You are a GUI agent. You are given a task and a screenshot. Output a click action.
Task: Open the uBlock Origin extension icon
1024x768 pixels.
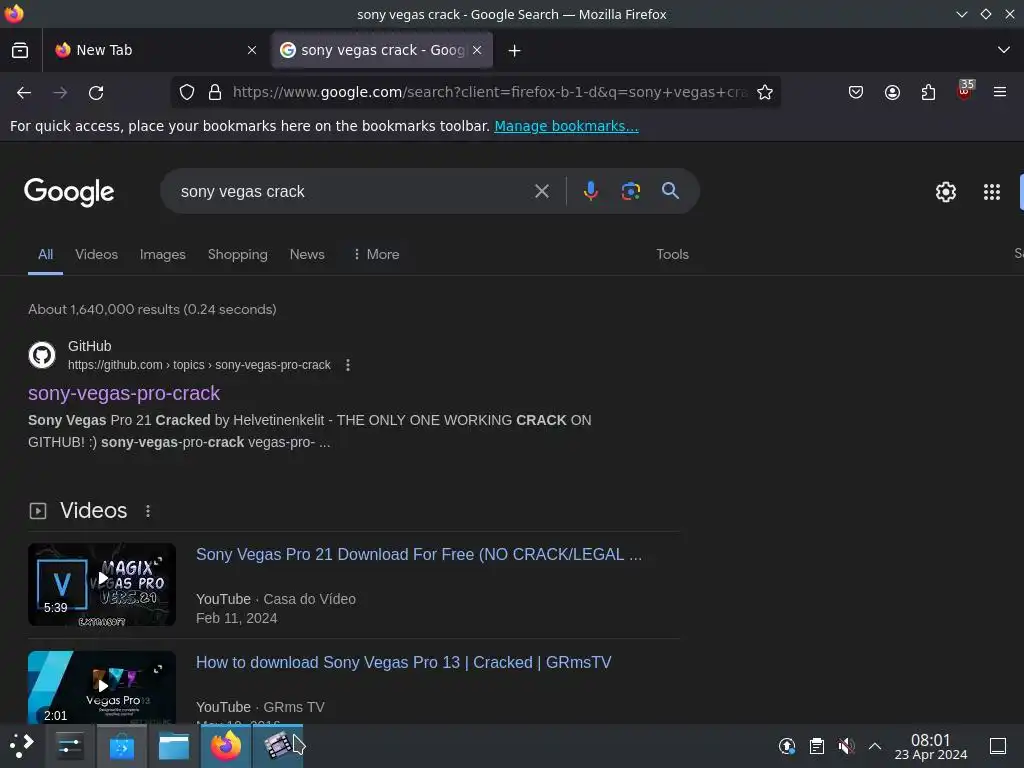tap(965, 91)
